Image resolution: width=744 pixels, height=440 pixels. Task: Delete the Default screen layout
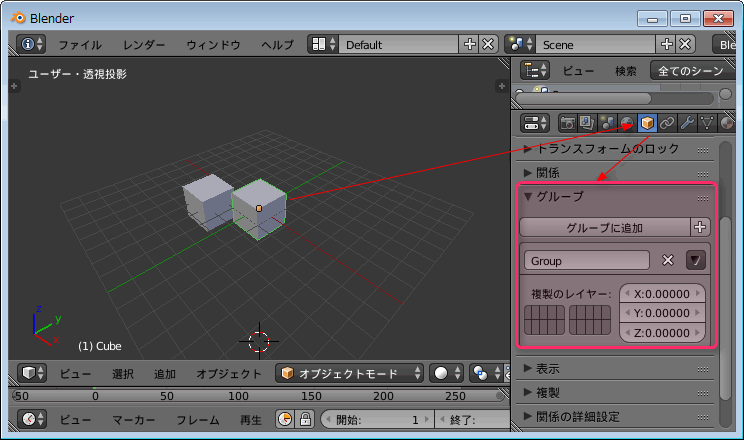488,44
